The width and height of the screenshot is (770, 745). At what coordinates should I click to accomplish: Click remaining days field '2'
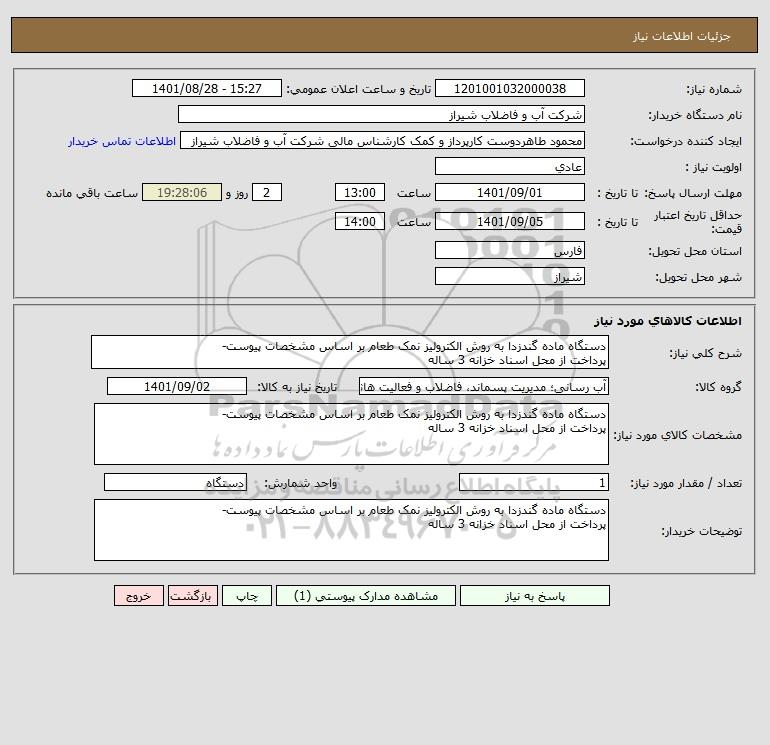pos(267,193)
